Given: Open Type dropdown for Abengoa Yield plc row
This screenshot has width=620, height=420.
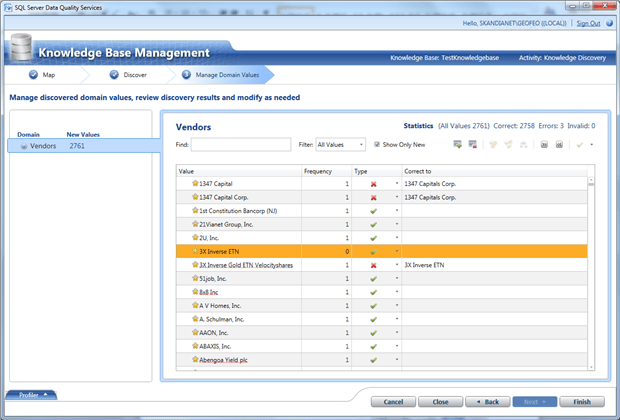Looking at the screenshot, I should [x=397, y=359].
